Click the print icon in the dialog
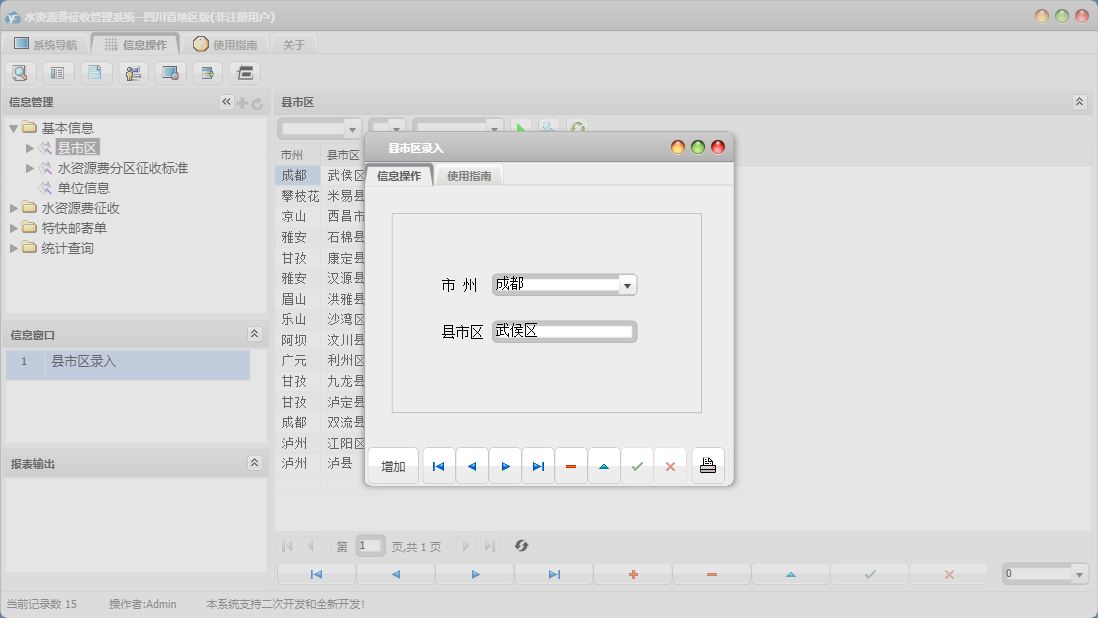 (707, 465)
